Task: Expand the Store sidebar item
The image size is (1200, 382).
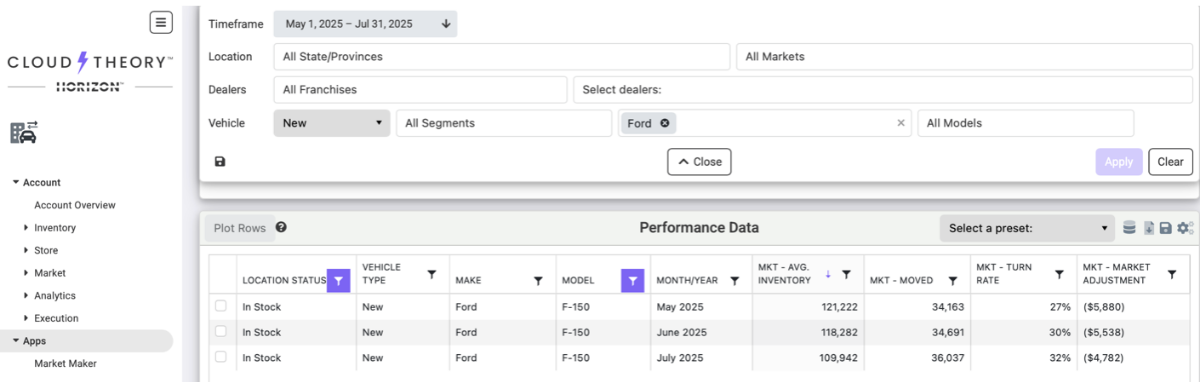Action: coord(26,251)
